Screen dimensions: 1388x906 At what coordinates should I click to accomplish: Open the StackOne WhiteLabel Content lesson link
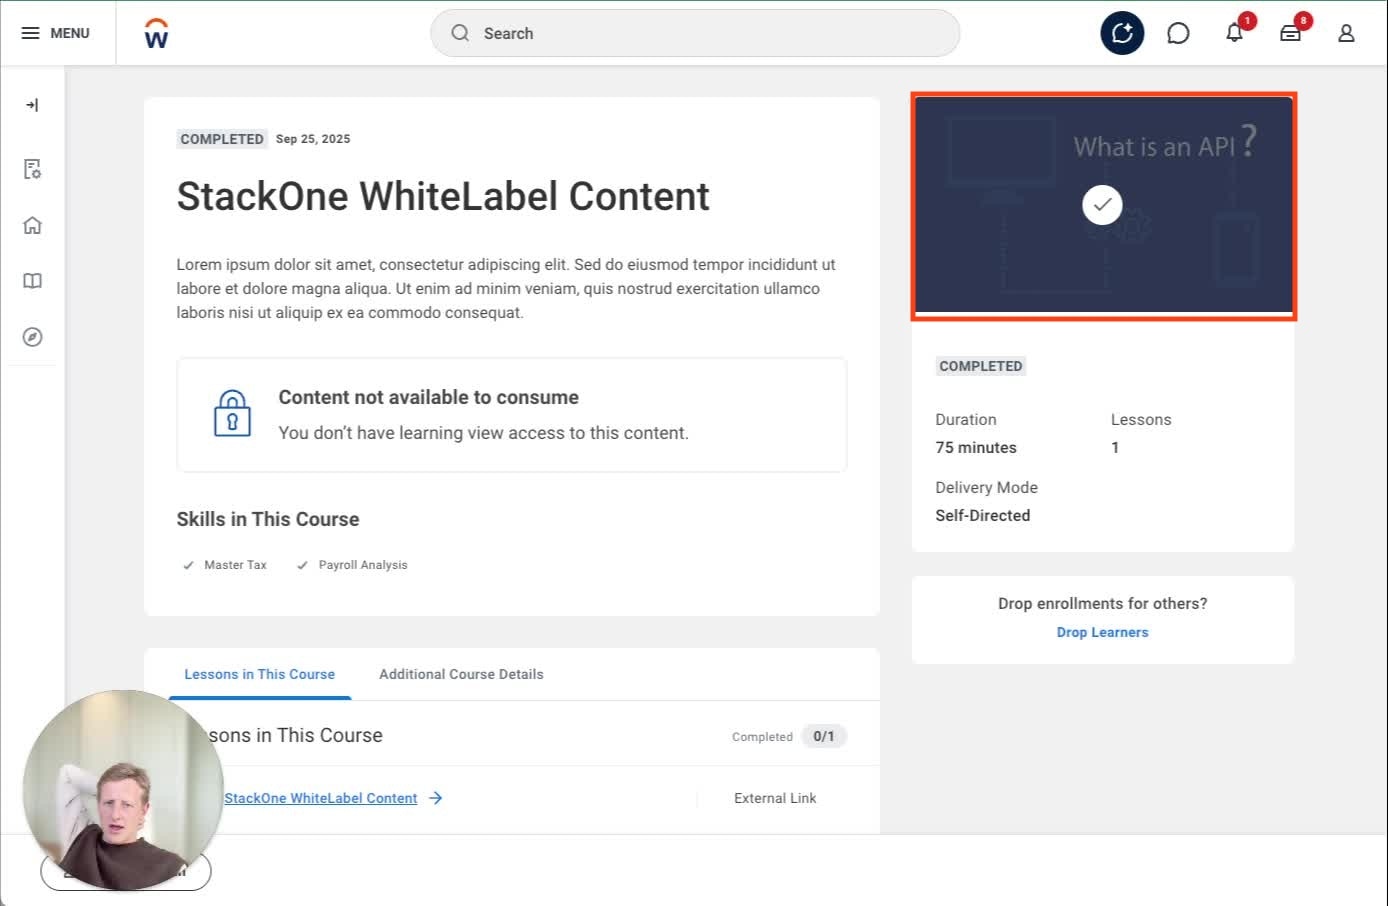pos(320,798)
